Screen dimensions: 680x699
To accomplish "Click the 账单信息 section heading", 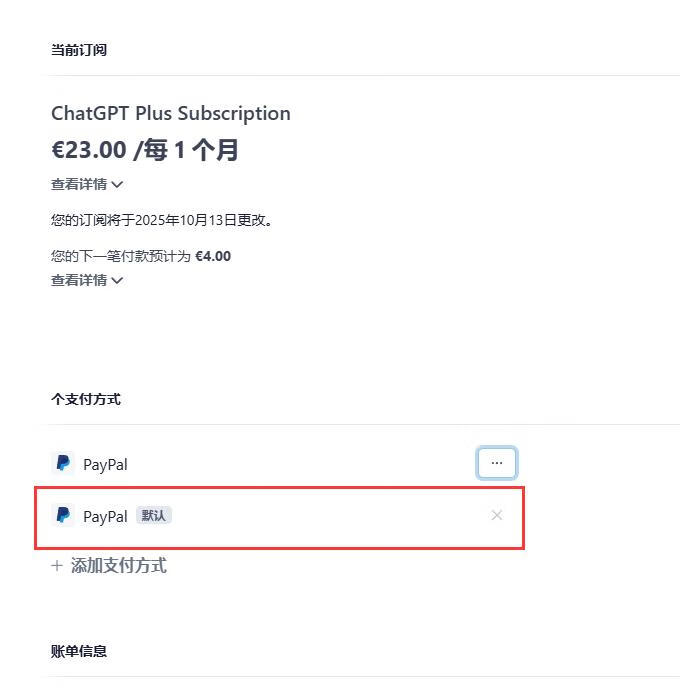I will click(x=79, y=651).
